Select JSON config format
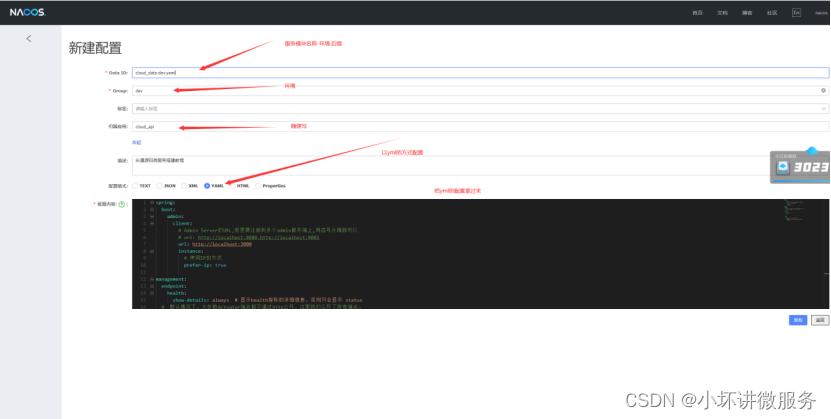Image resolution: width=831 pixels, height=419 pixels. coord(160,186)
